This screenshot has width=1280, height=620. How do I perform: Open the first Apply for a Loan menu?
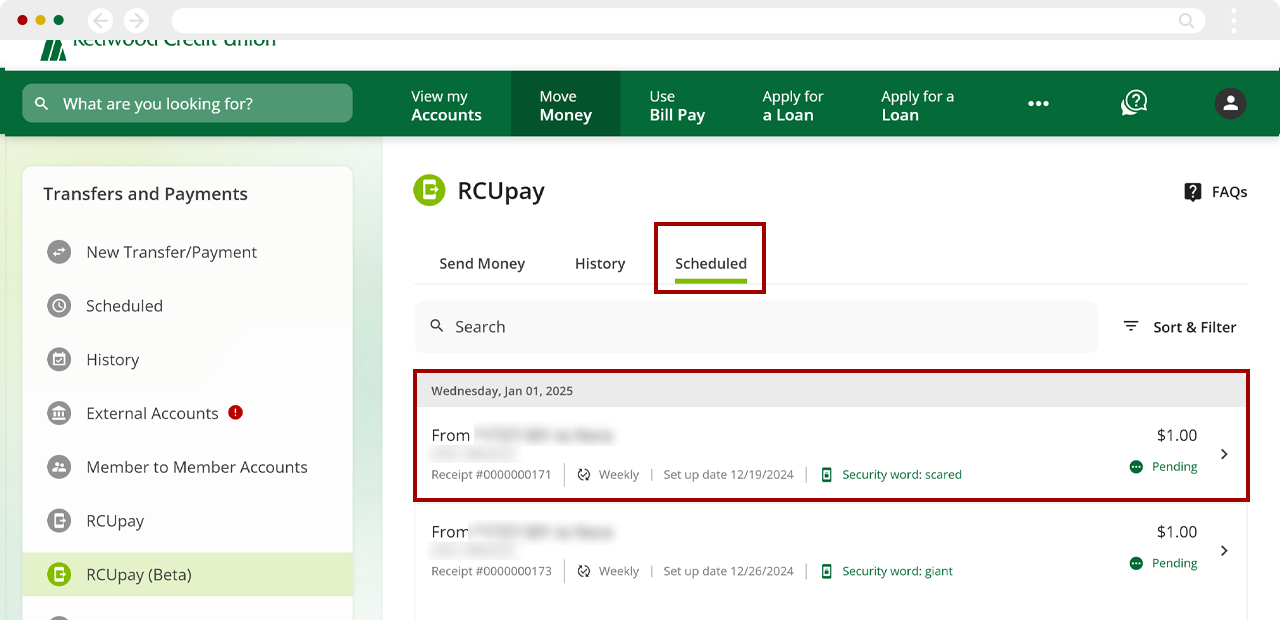(793, 105)
